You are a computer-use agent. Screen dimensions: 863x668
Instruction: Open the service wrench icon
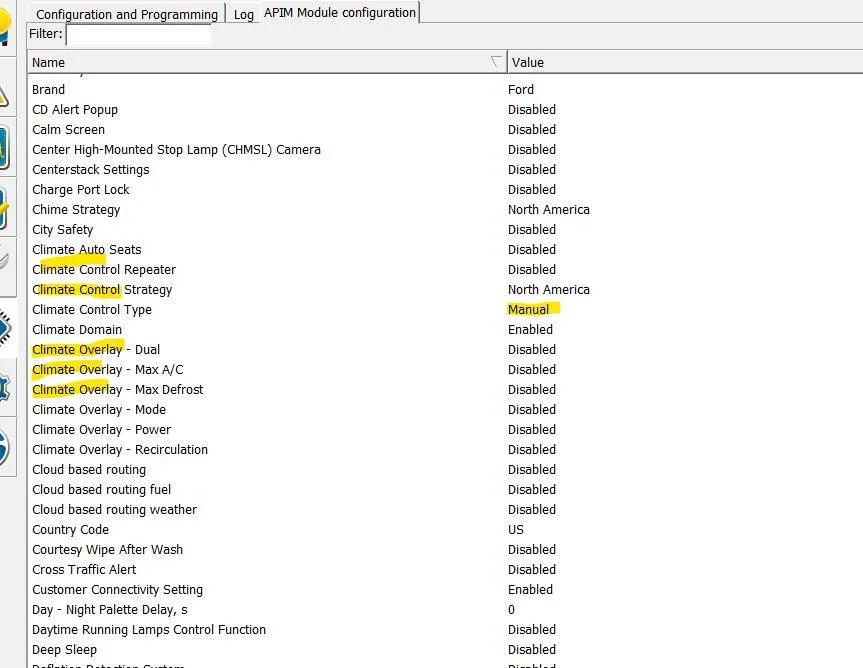(4, 259)
